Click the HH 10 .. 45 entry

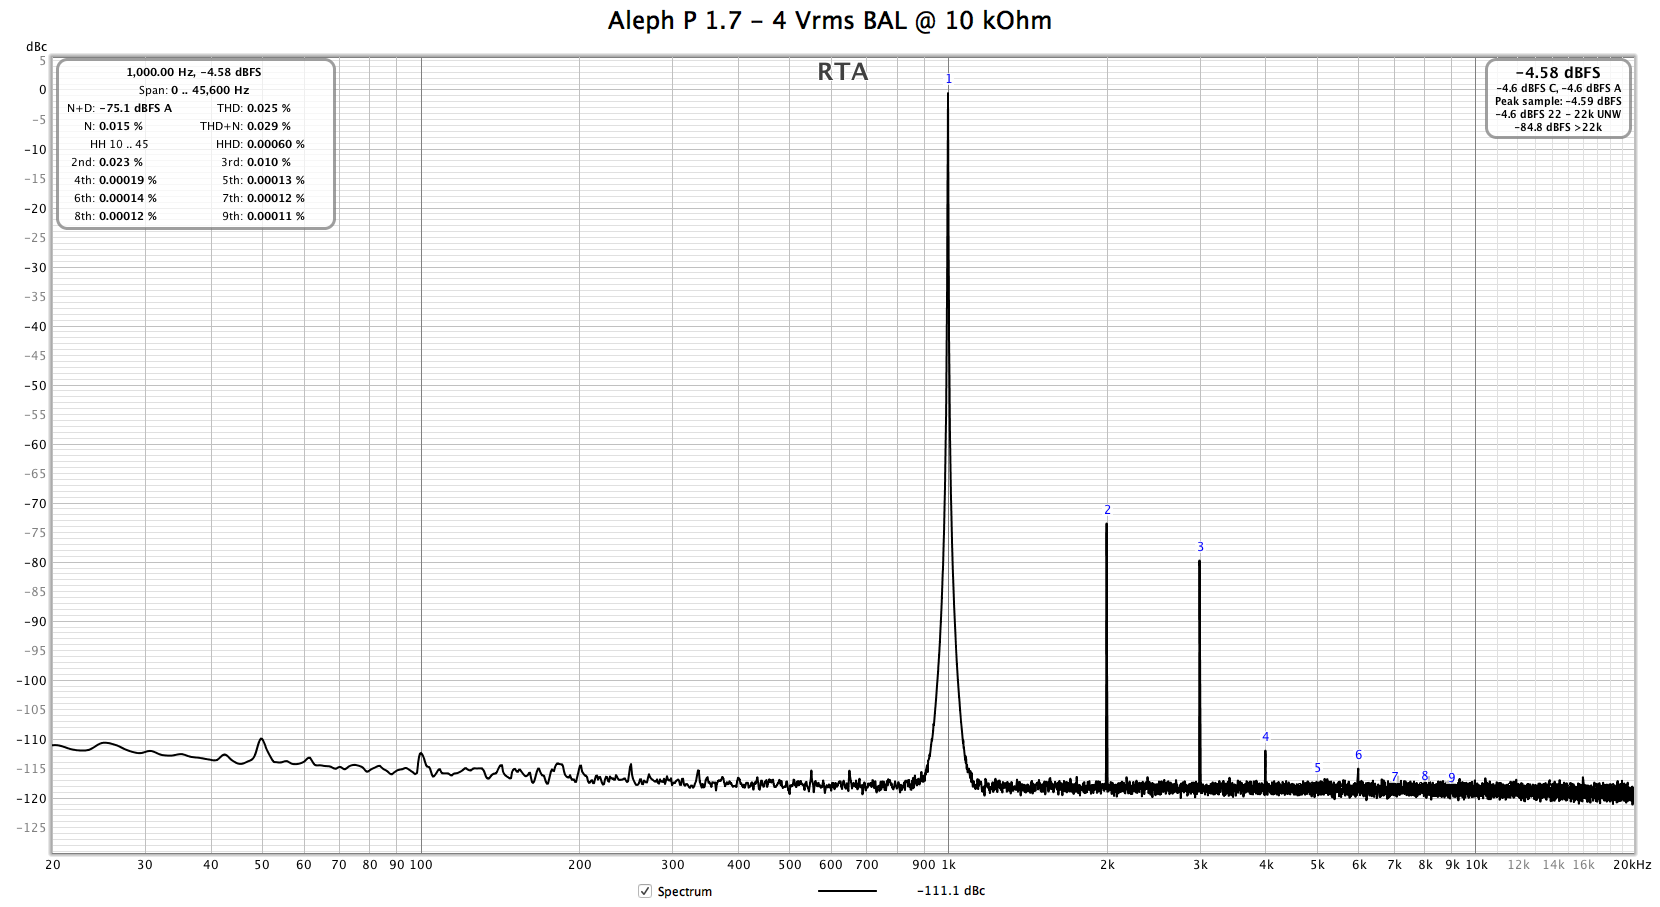click(x=119, y=144)
